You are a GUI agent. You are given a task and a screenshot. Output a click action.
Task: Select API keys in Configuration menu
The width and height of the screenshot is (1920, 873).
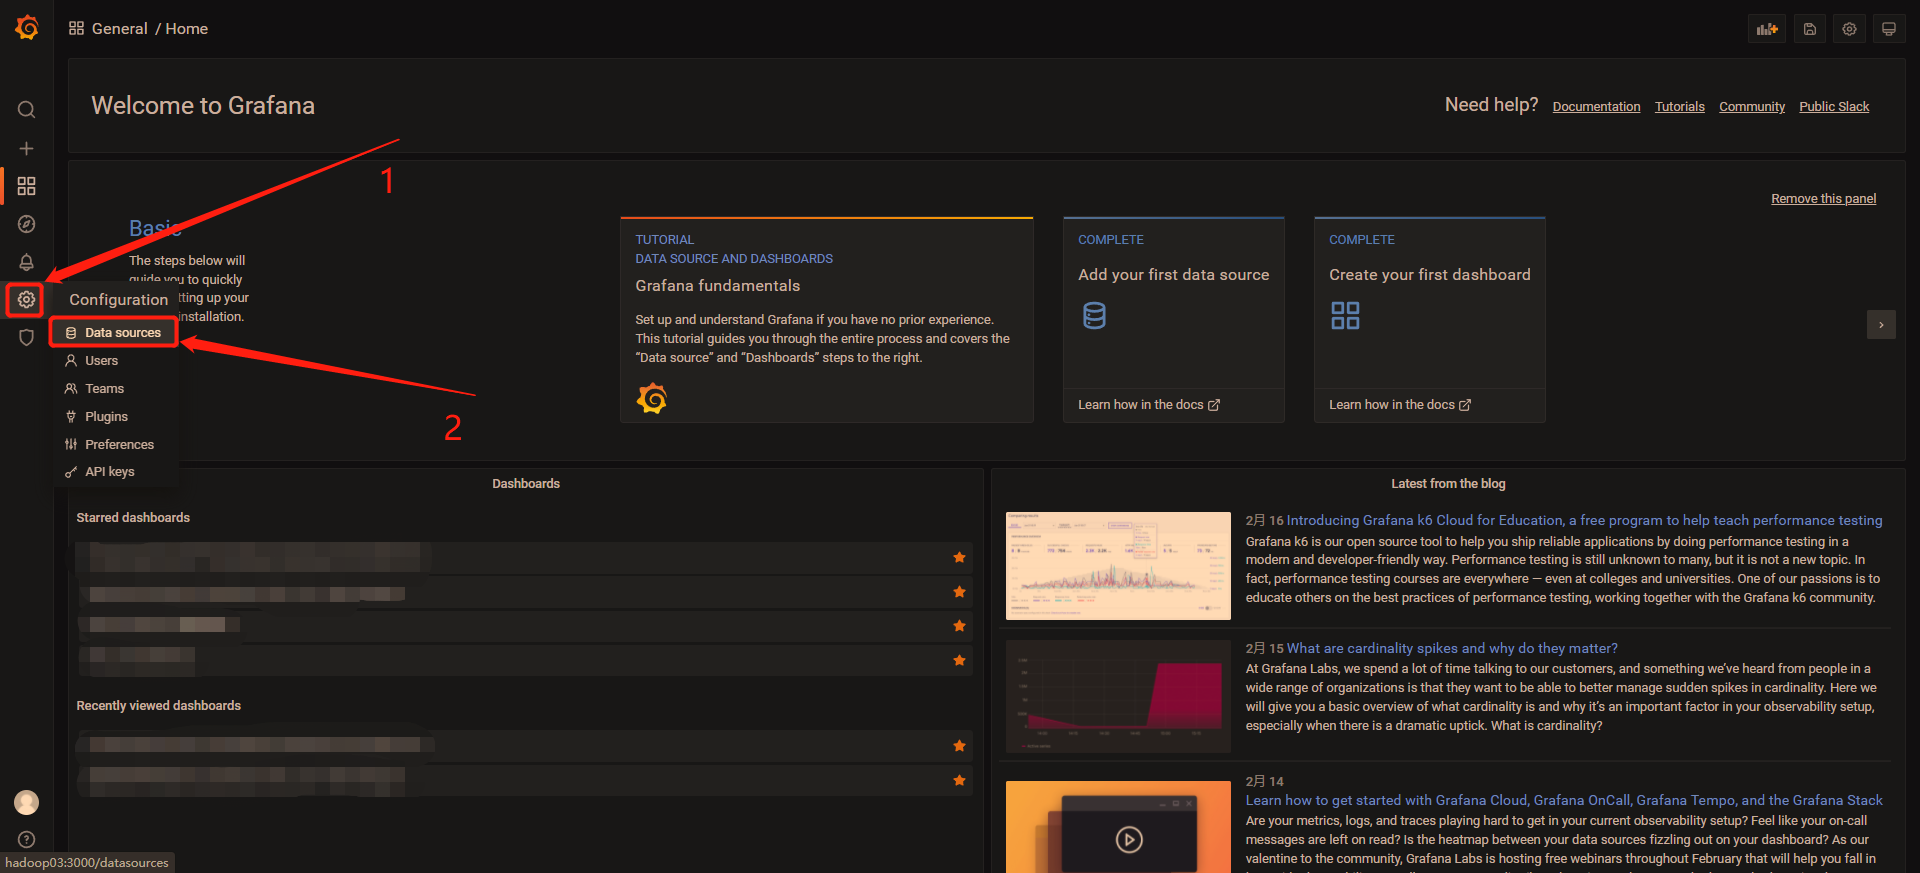pyautogui.click(x=114, y=472)
